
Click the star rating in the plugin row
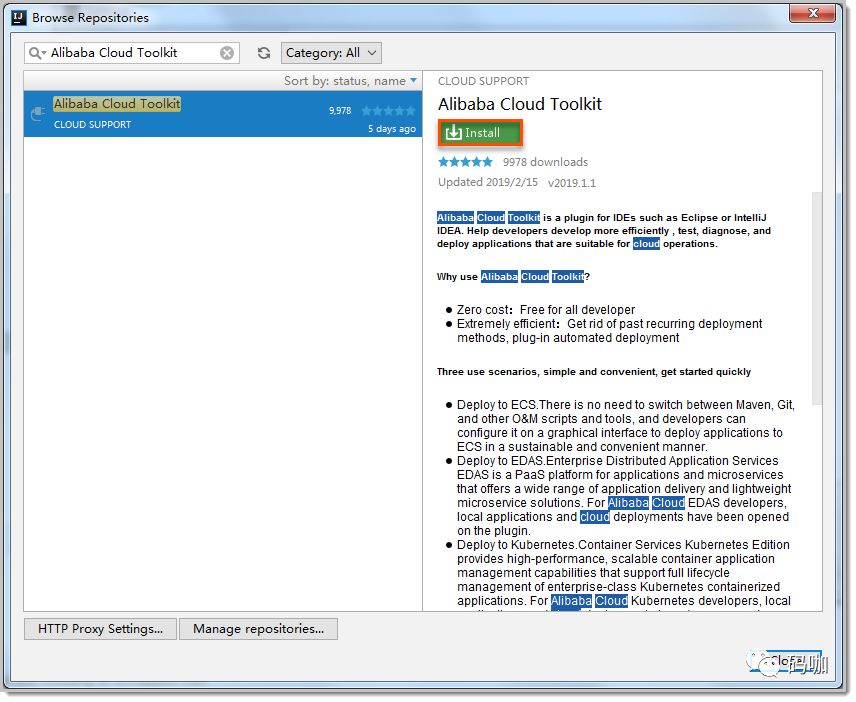[388, 111]
